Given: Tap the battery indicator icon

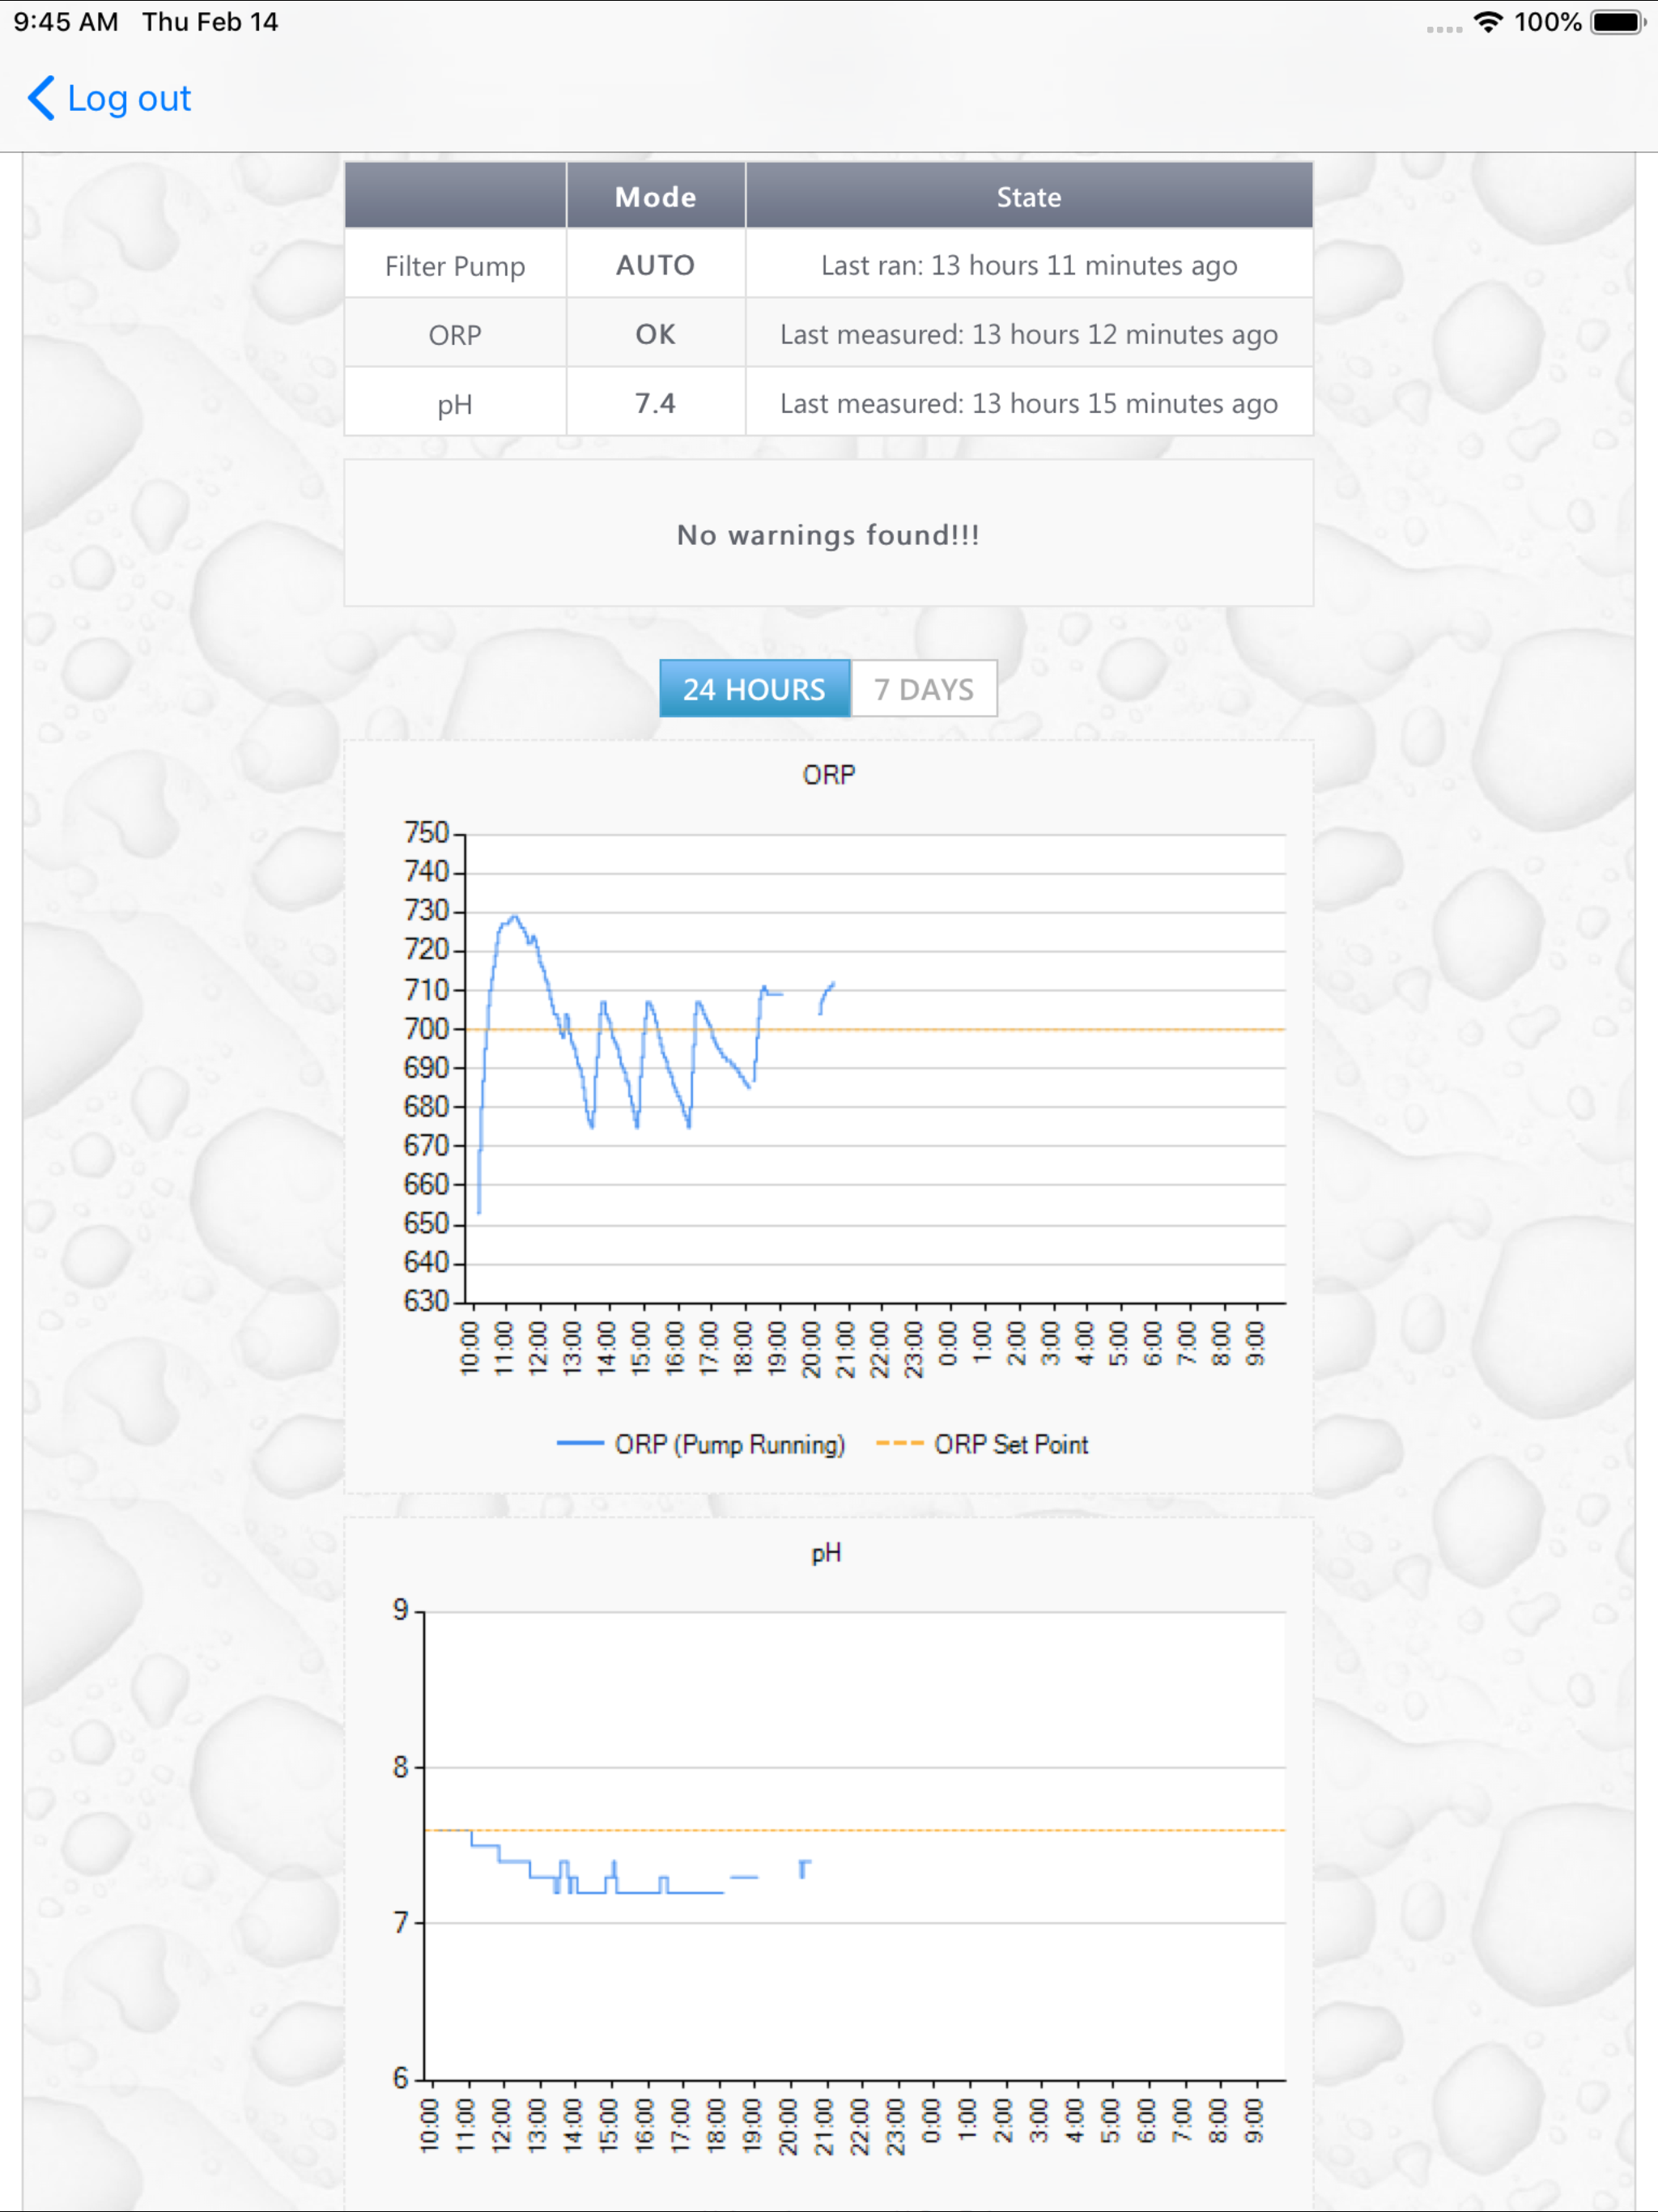Looking at the screenshot, I should coord(1617,22).
